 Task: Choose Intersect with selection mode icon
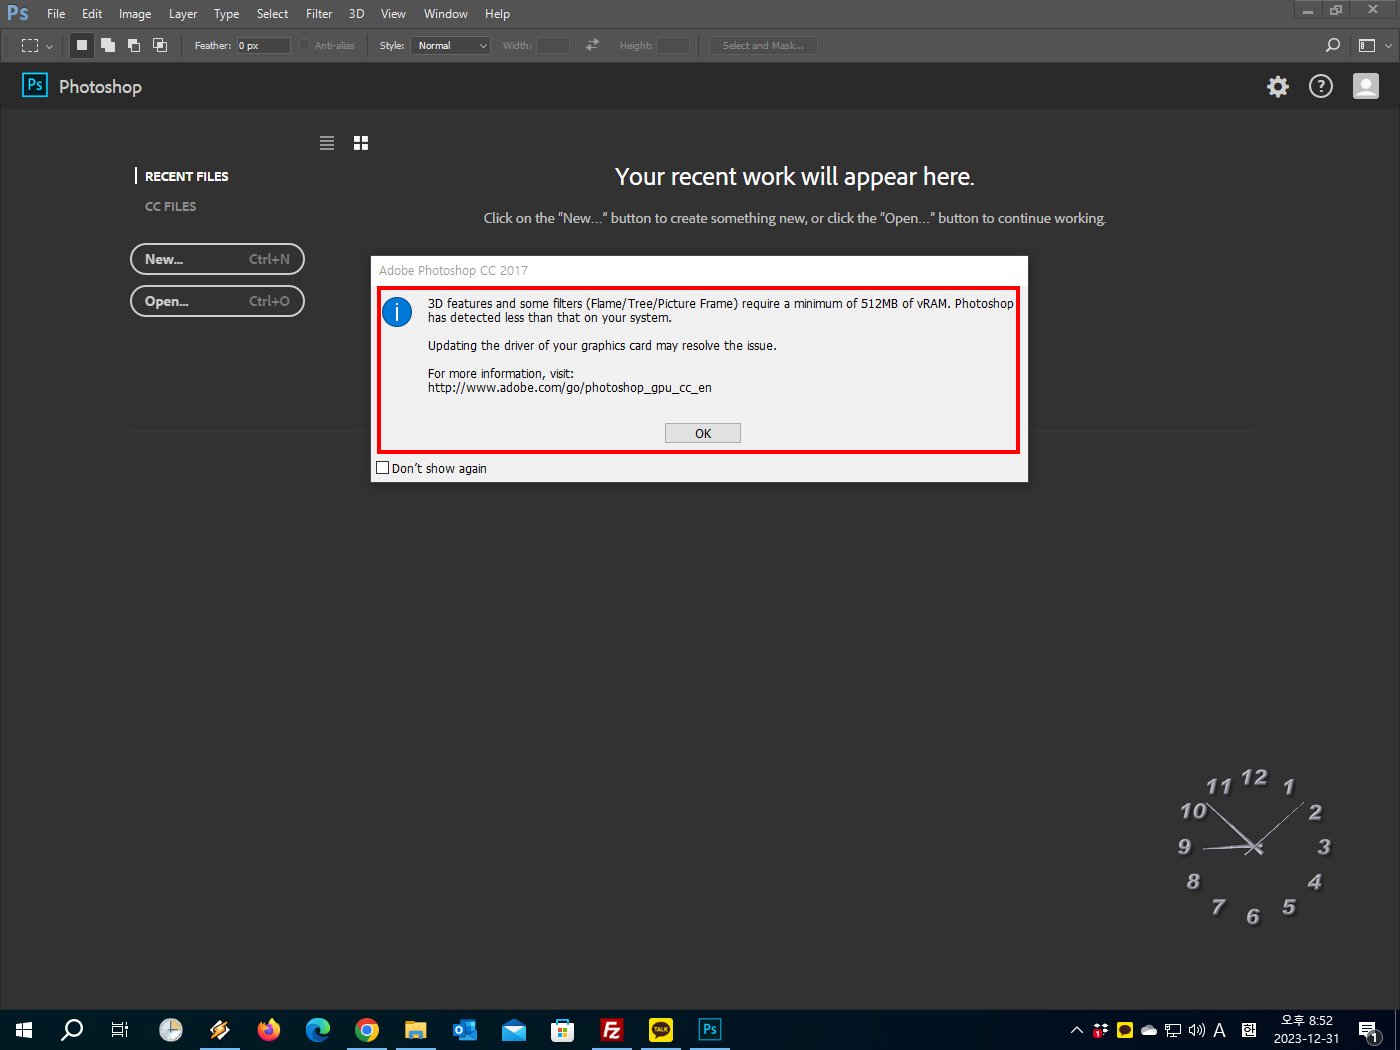(x=160, y=45)
